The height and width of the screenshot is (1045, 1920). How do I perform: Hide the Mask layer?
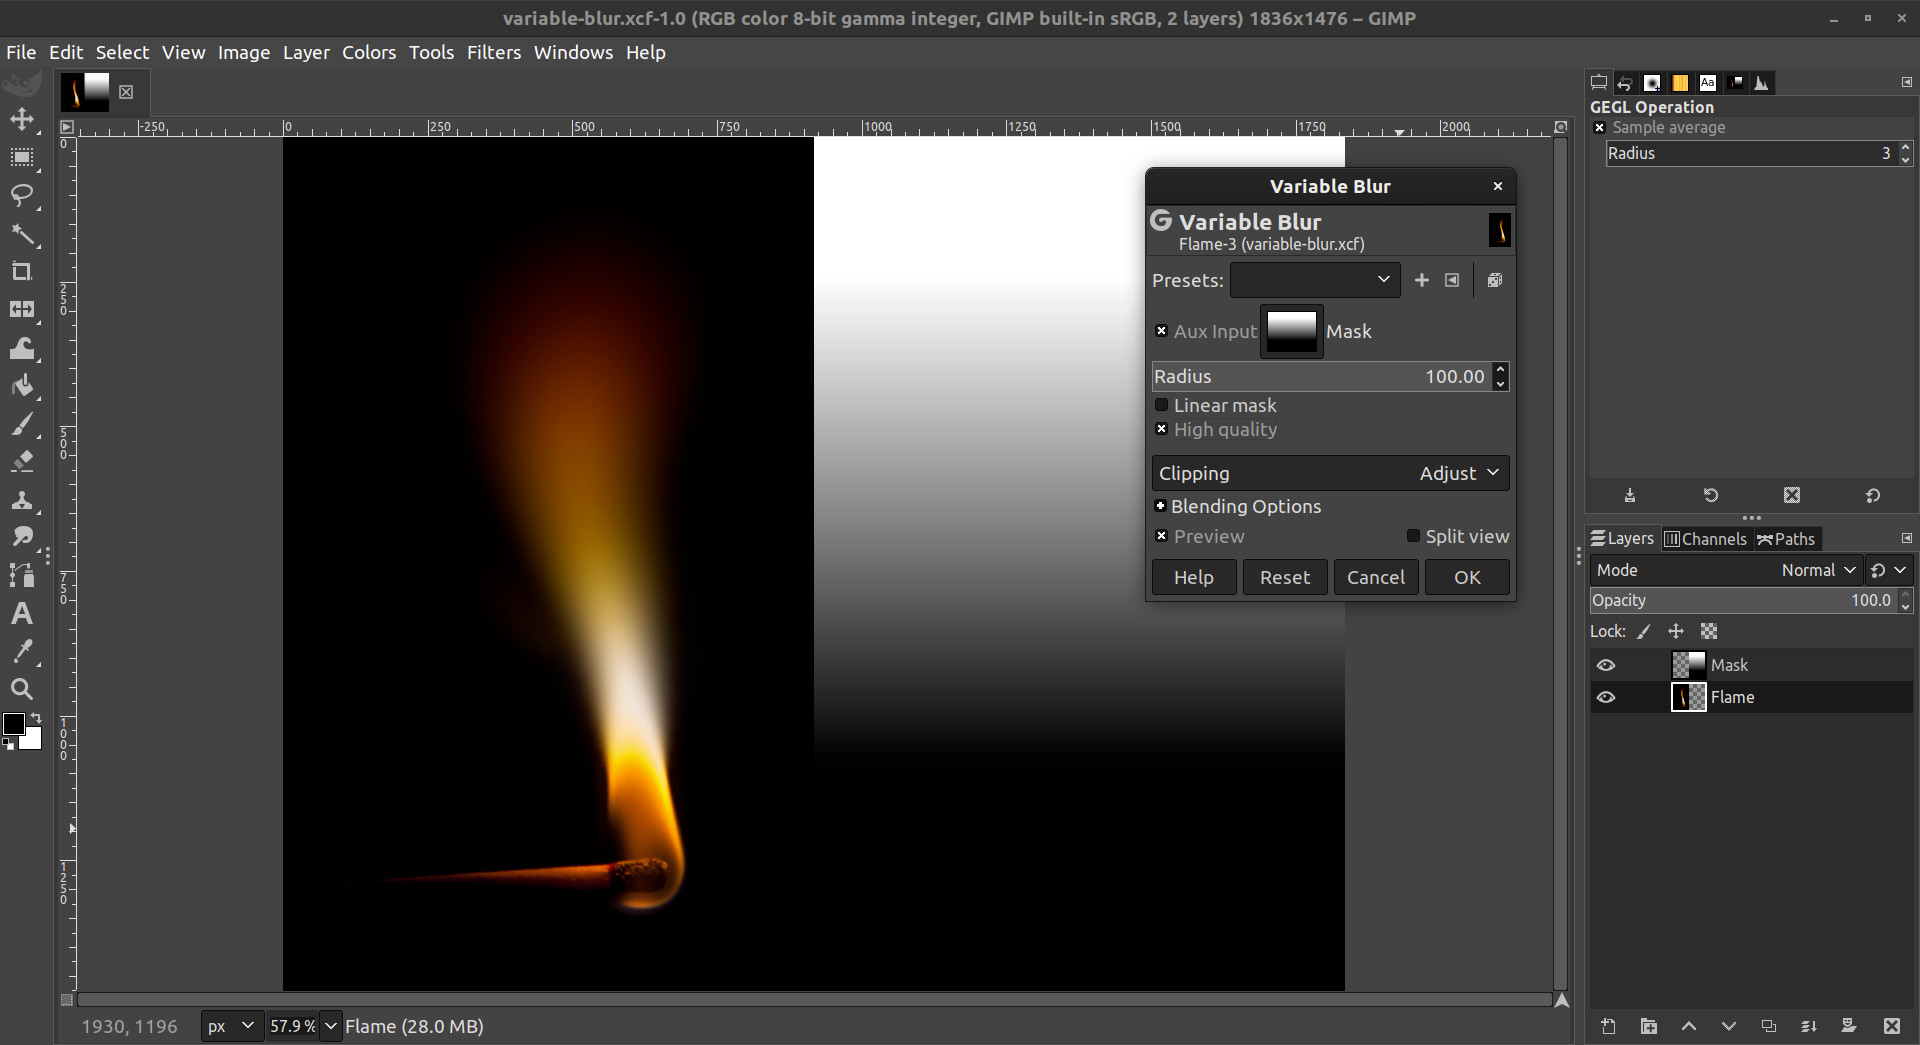coord(1607,664)
